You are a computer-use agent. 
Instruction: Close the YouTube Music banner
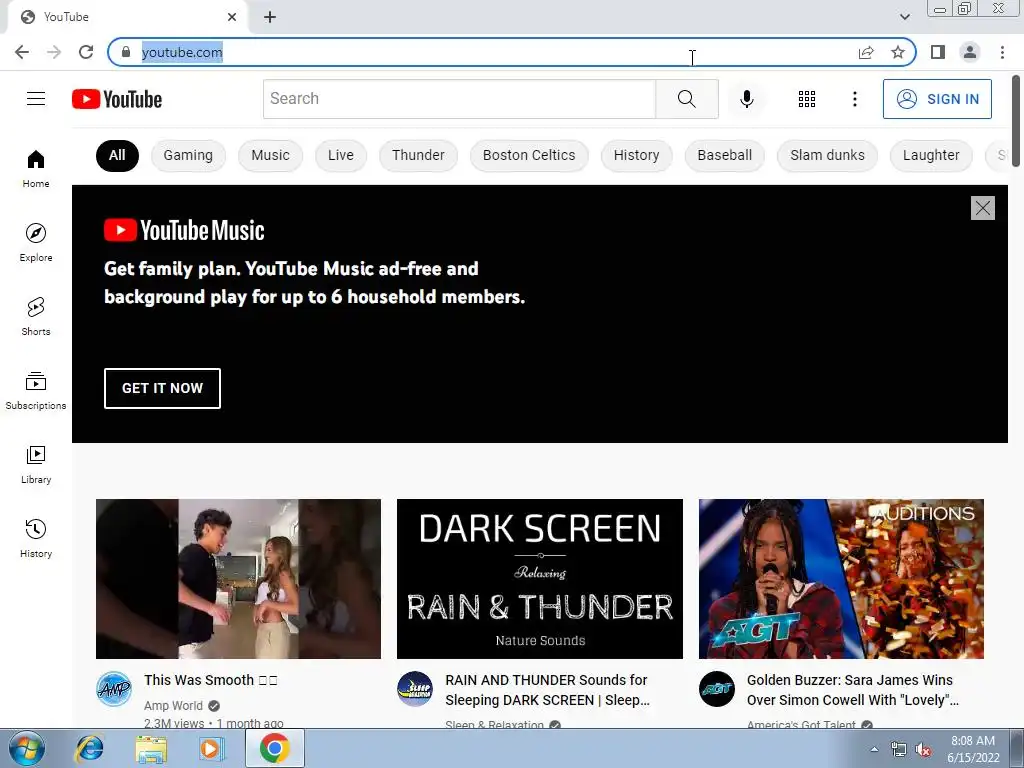click(982, 208)
